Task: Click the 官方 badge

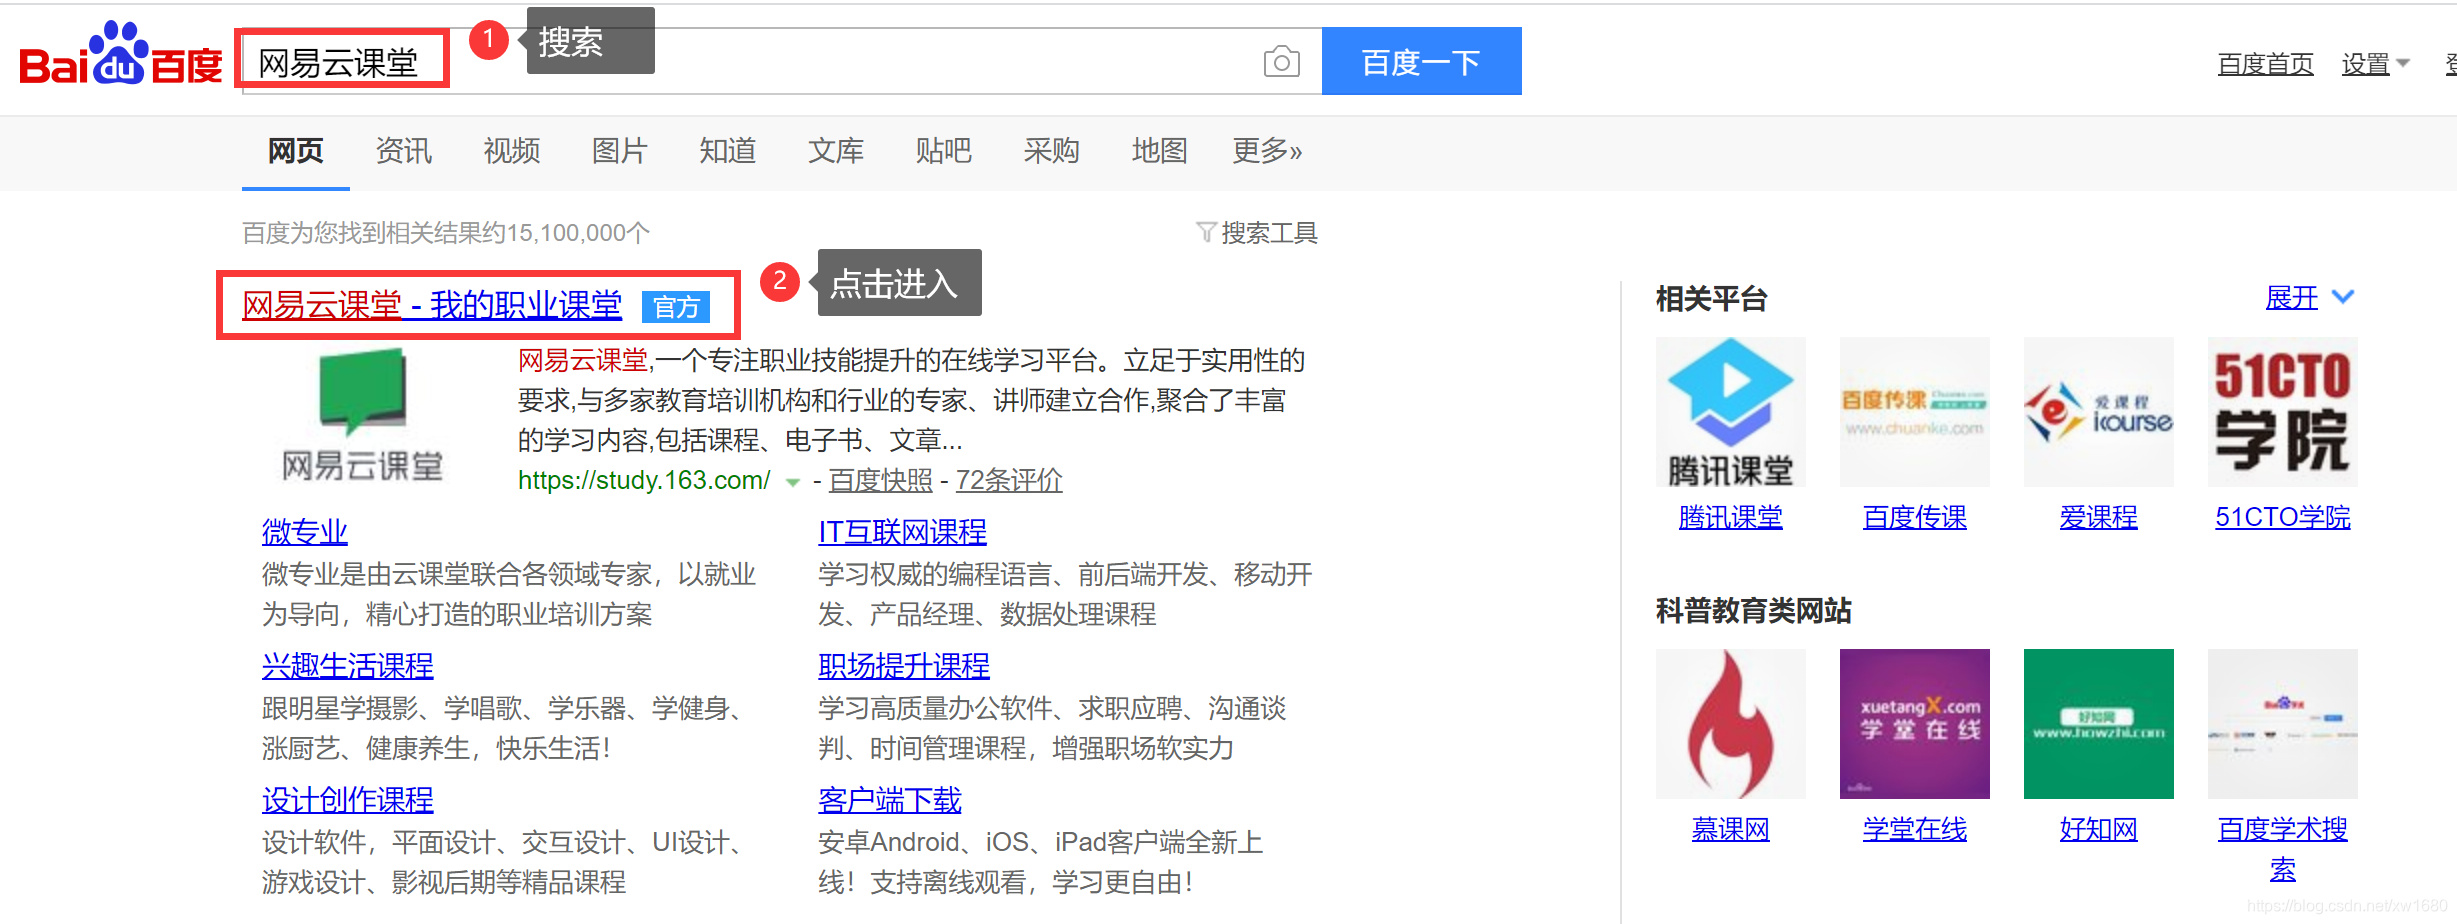Action: click(x=676, y=307)
